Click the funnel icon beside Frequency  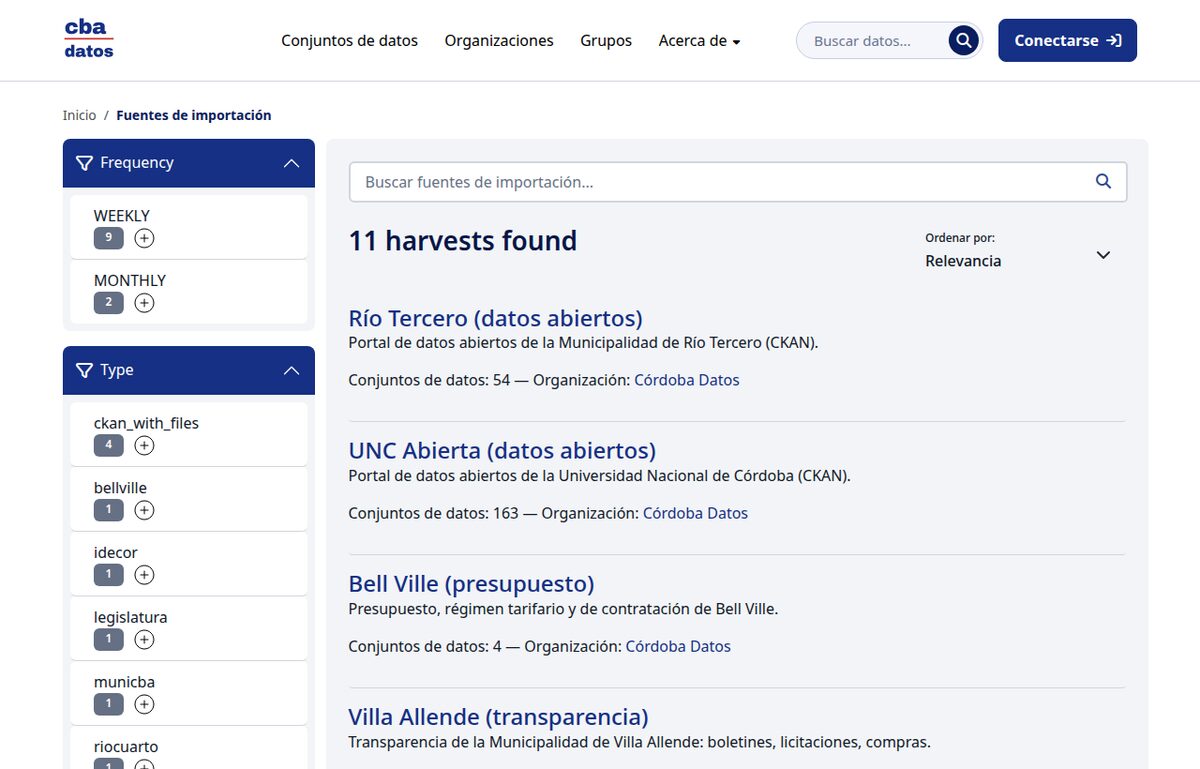tap(84, 163)
